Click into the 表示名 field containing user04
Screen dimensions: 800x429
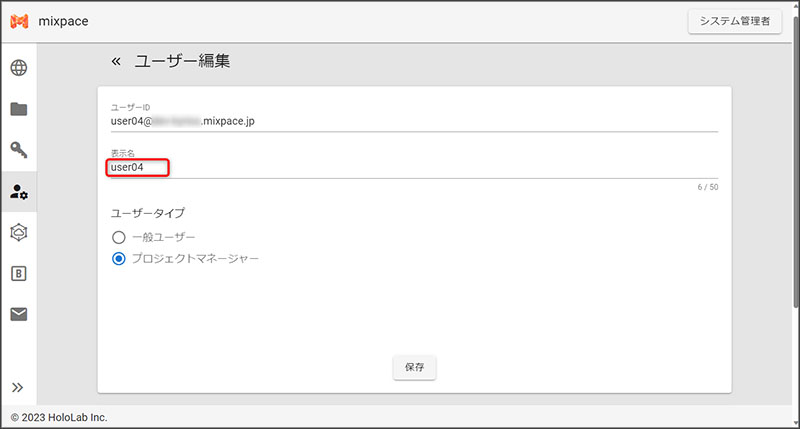[x=400, y=168]
